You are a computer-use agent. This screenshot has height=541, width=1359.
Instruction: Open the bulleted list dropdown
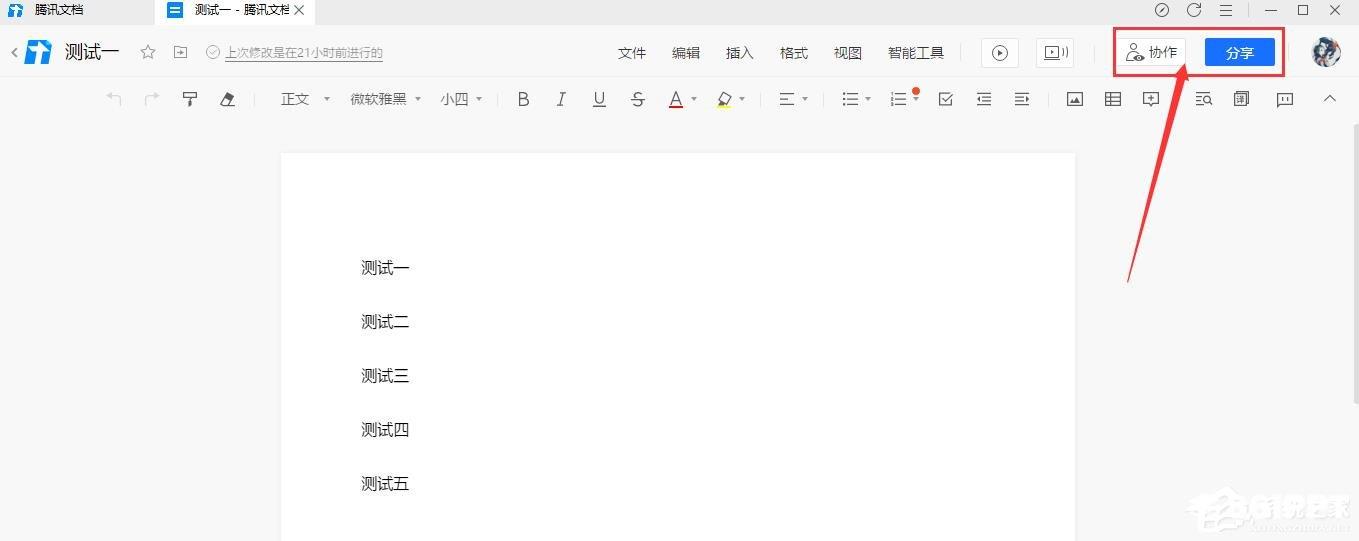click(x=856, y=99)
